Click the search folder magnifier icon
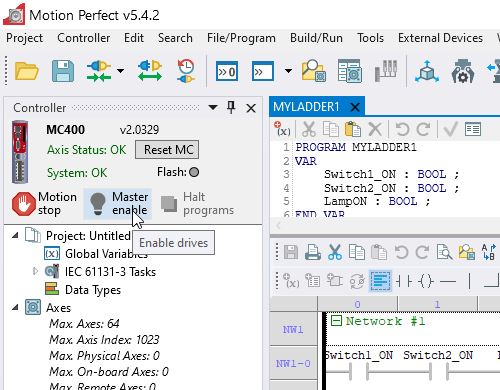The image size is (500, 390). [314, 71]
